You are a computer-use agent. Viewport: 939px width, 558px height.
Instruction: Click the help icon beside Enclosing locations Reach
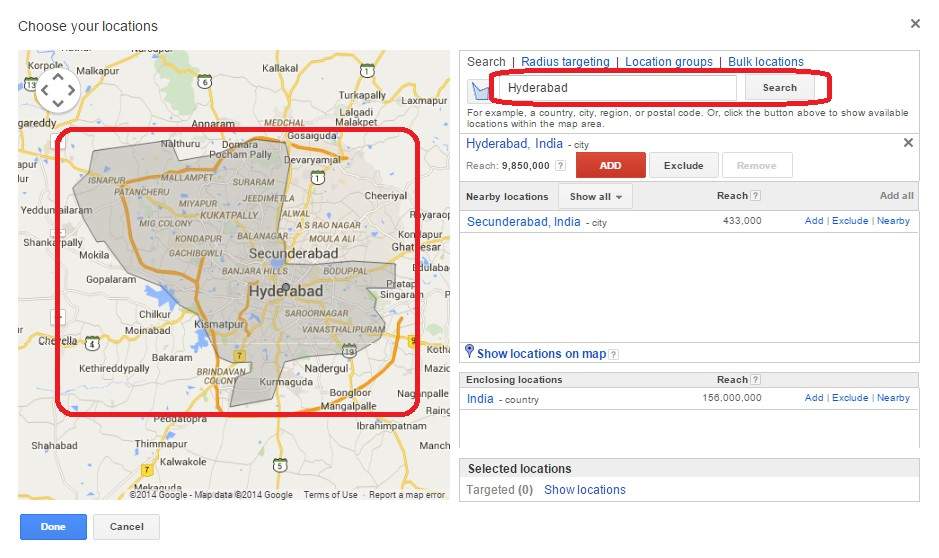(755, 380)
